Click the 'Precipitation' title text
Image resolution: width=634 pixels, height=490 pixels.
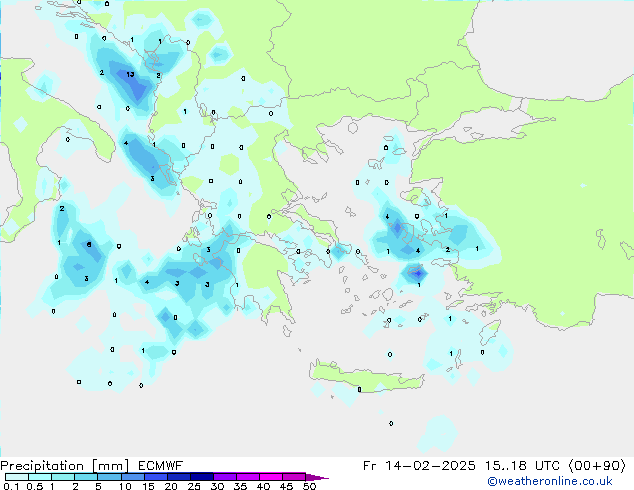coord(42,466)
